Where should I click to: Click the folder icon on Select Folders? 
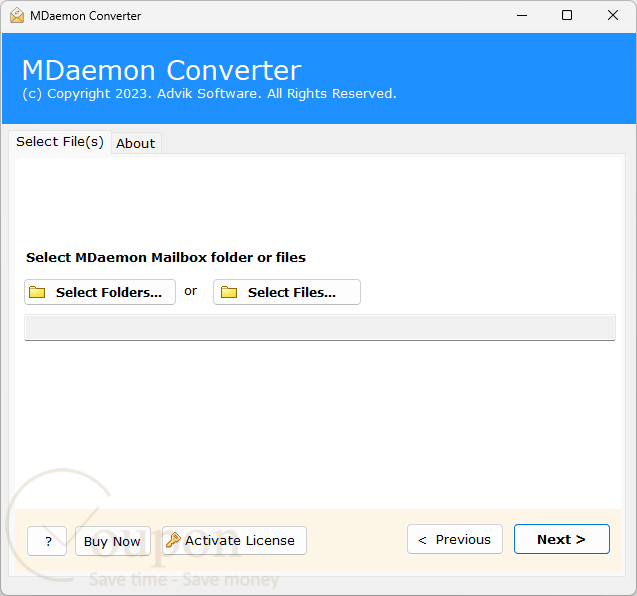[x=37, y=292]
